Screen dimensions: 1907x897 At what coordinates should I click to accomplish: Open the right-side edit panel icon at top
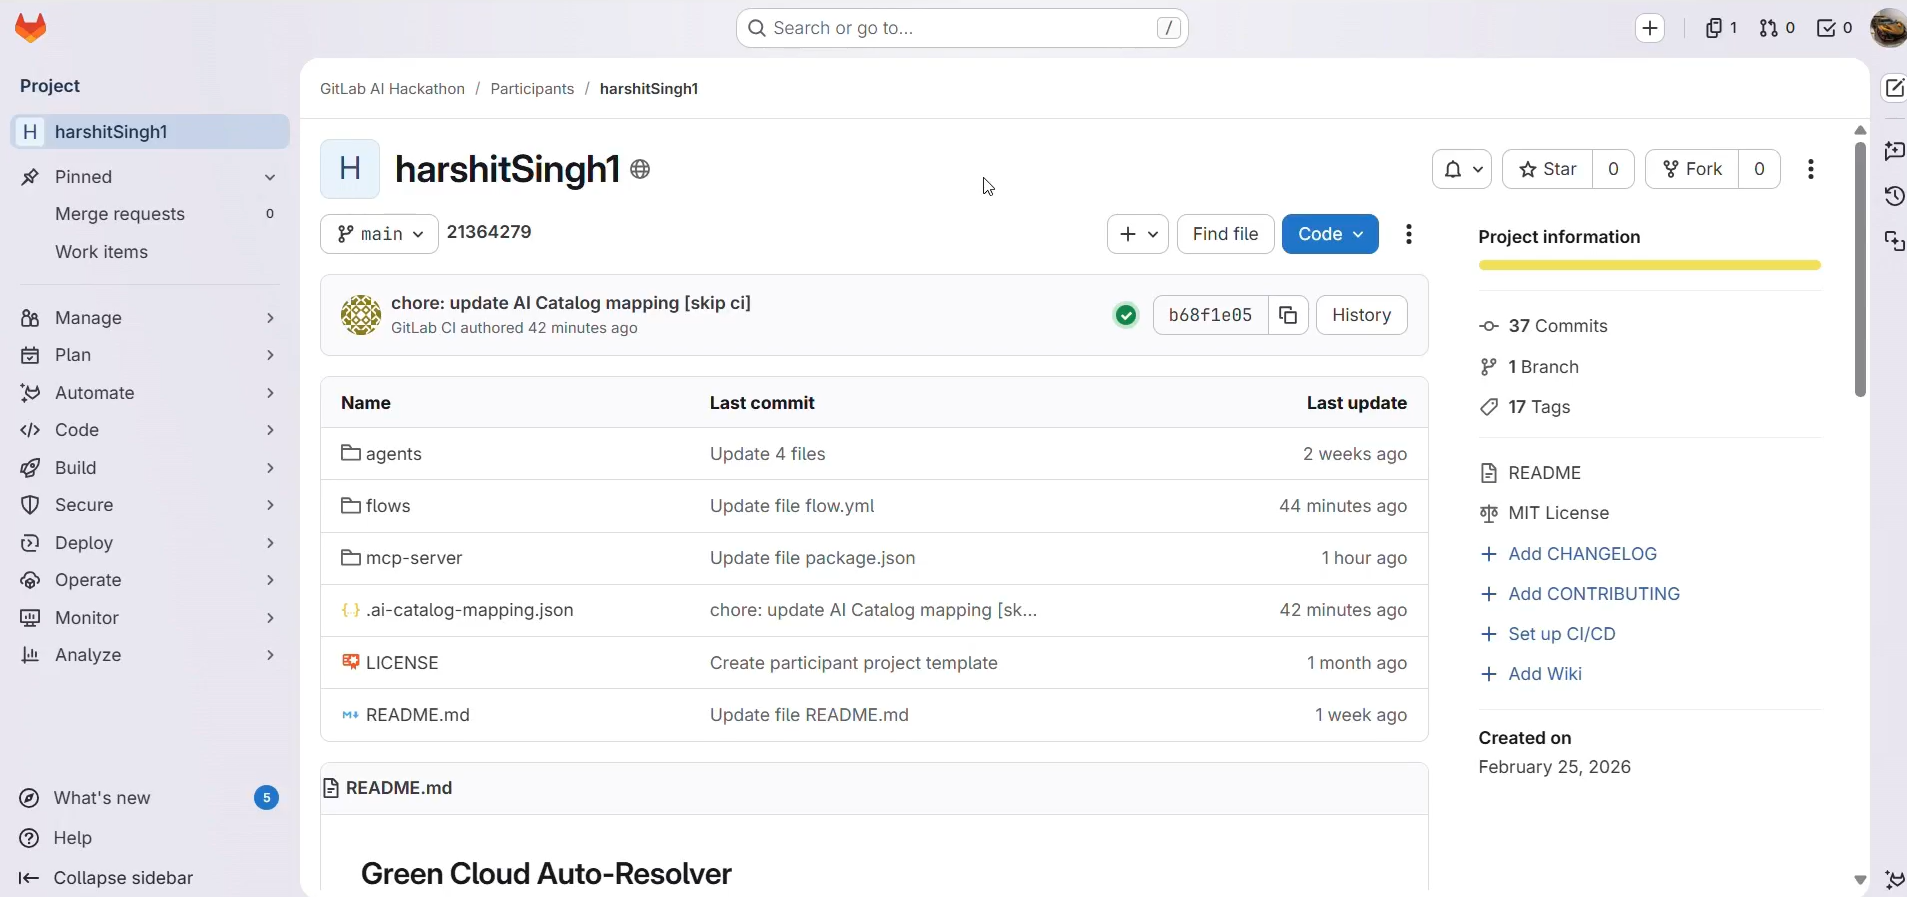click(x=1894, y=88)
